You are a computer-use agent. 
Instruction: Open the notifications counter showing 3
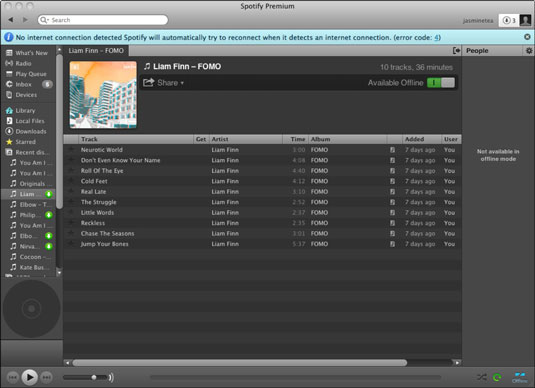click(x=509, y=20)
